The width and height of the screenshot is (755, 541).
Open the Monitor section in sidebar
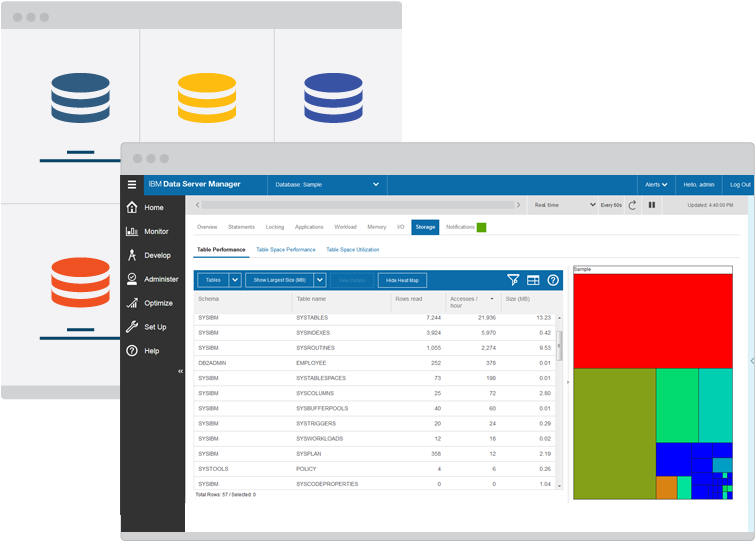click(x=147, y=232)
